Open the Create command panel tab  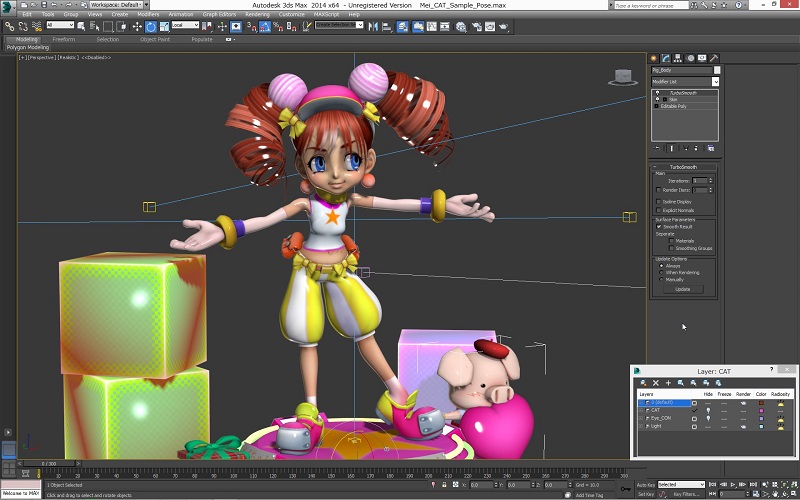click(x=653, y=58)
